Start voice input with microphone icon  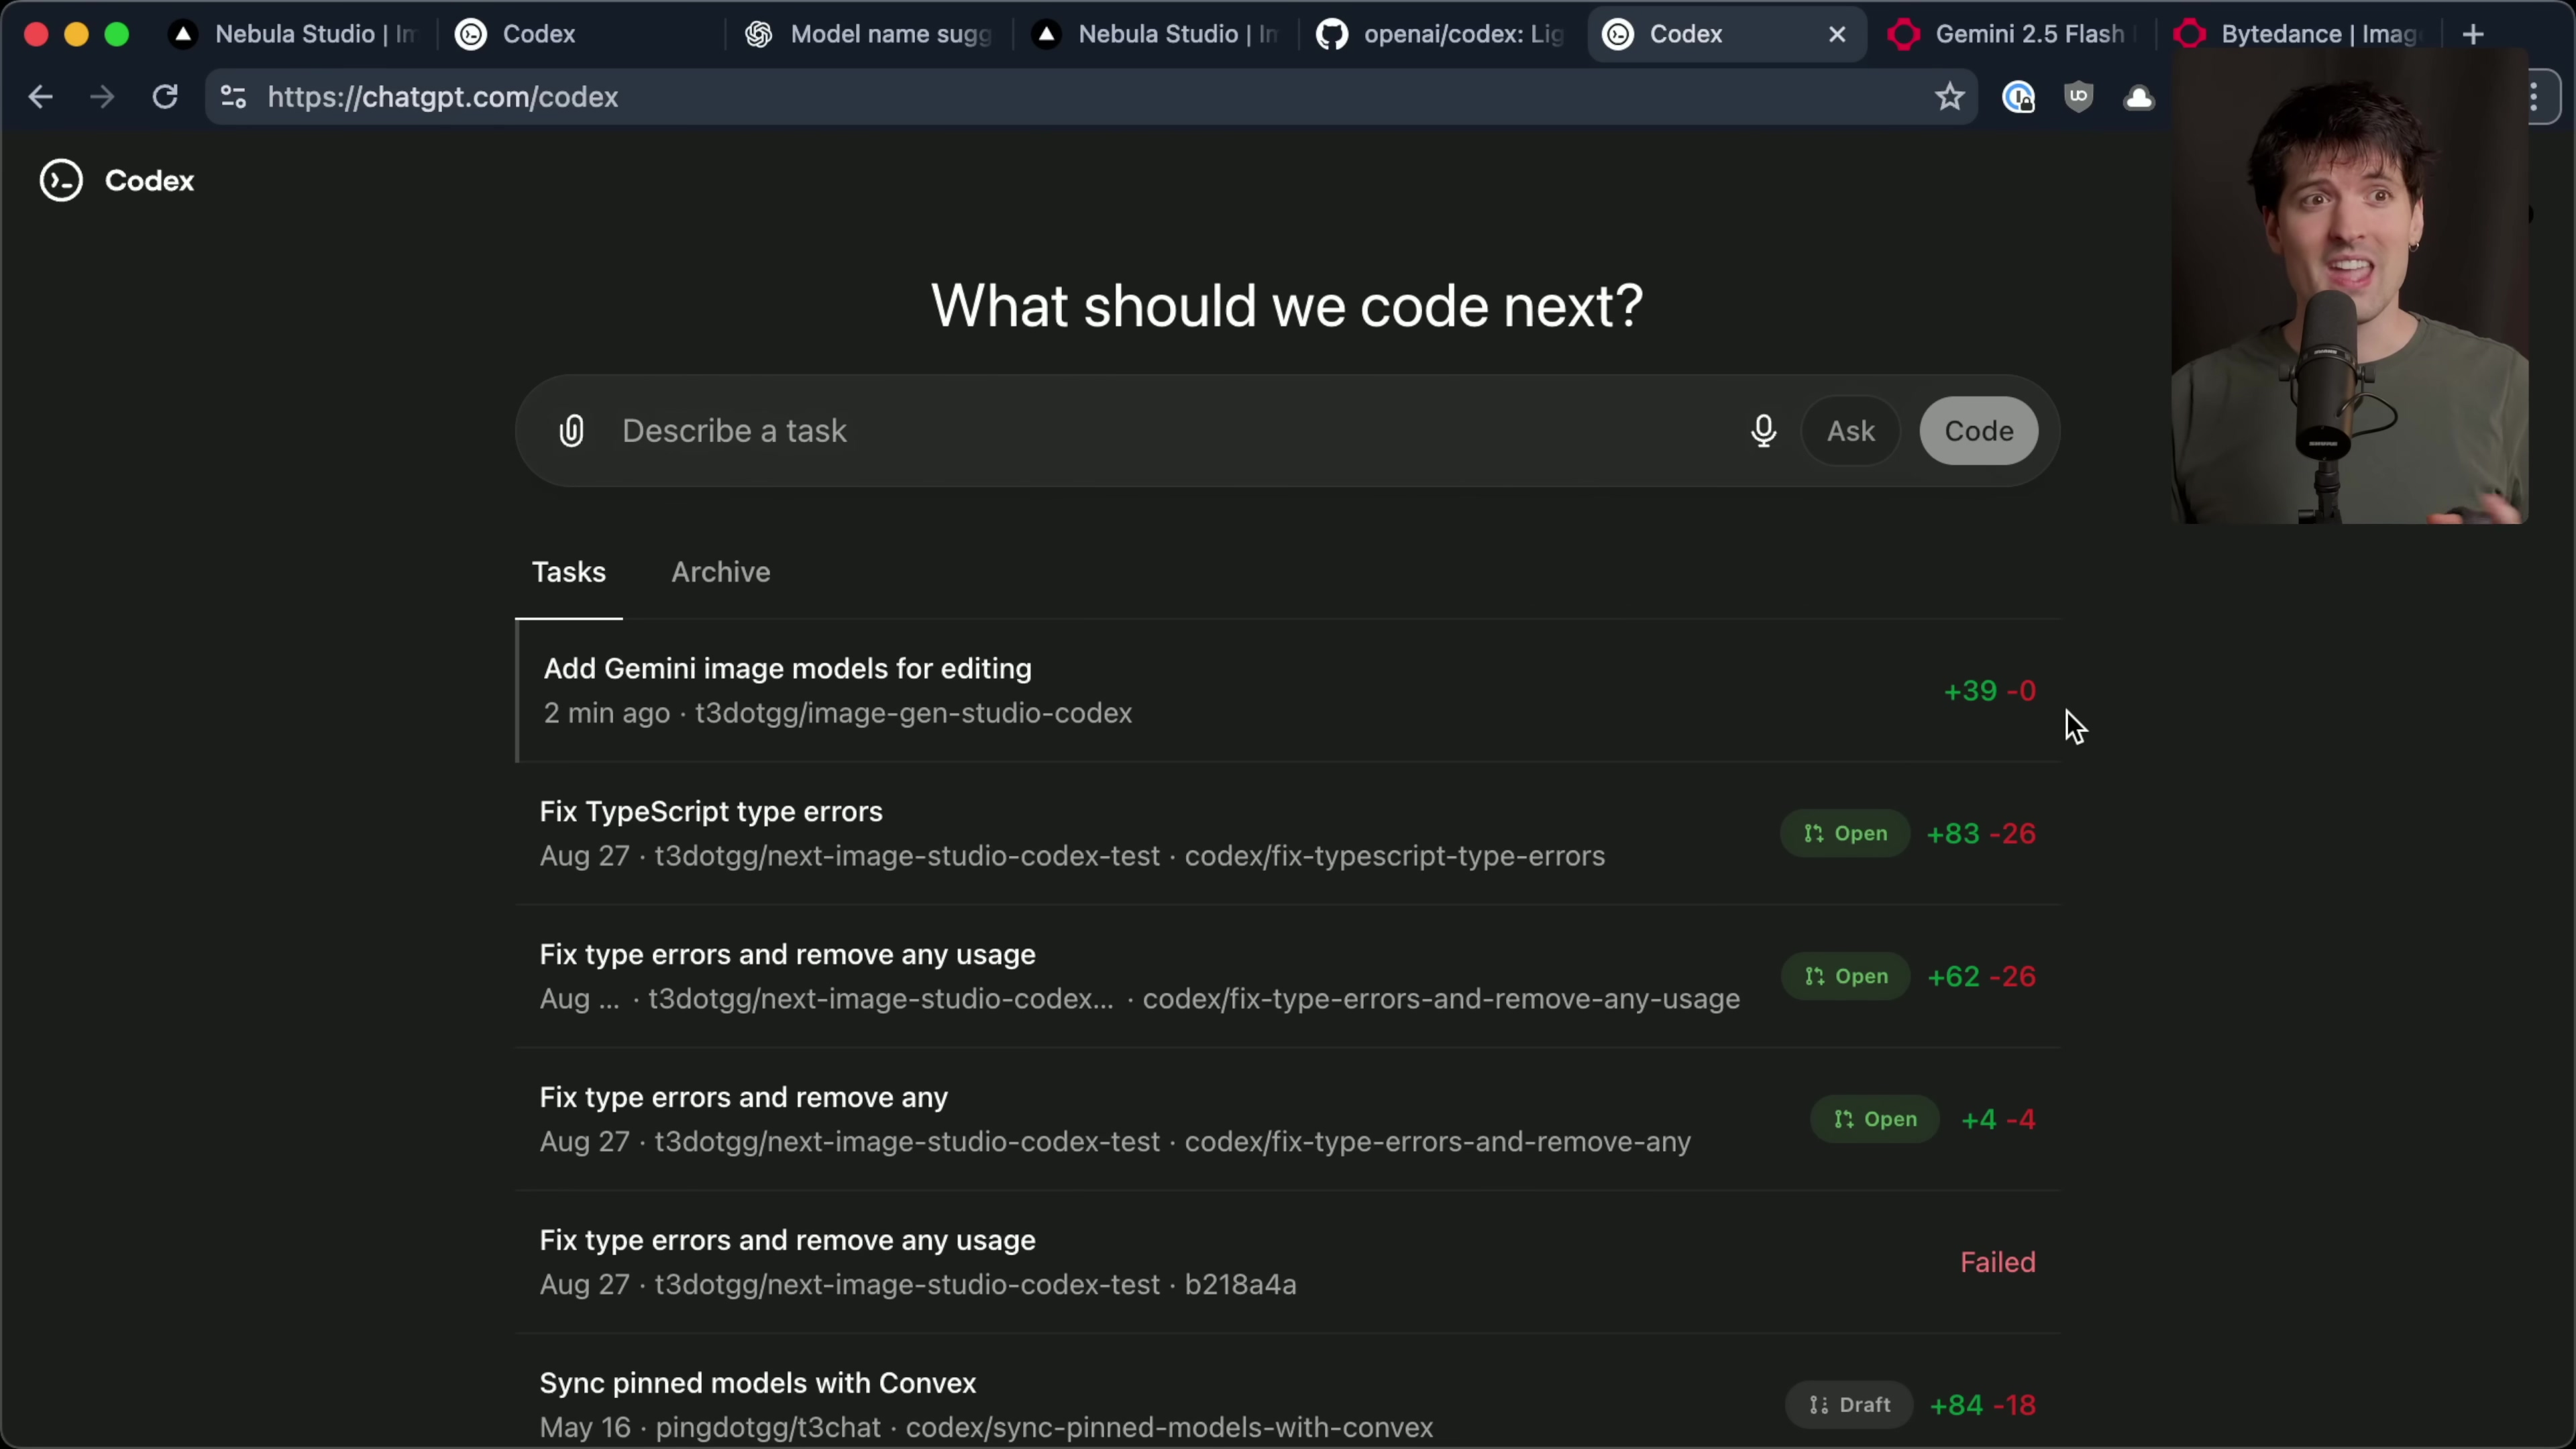1764,431
